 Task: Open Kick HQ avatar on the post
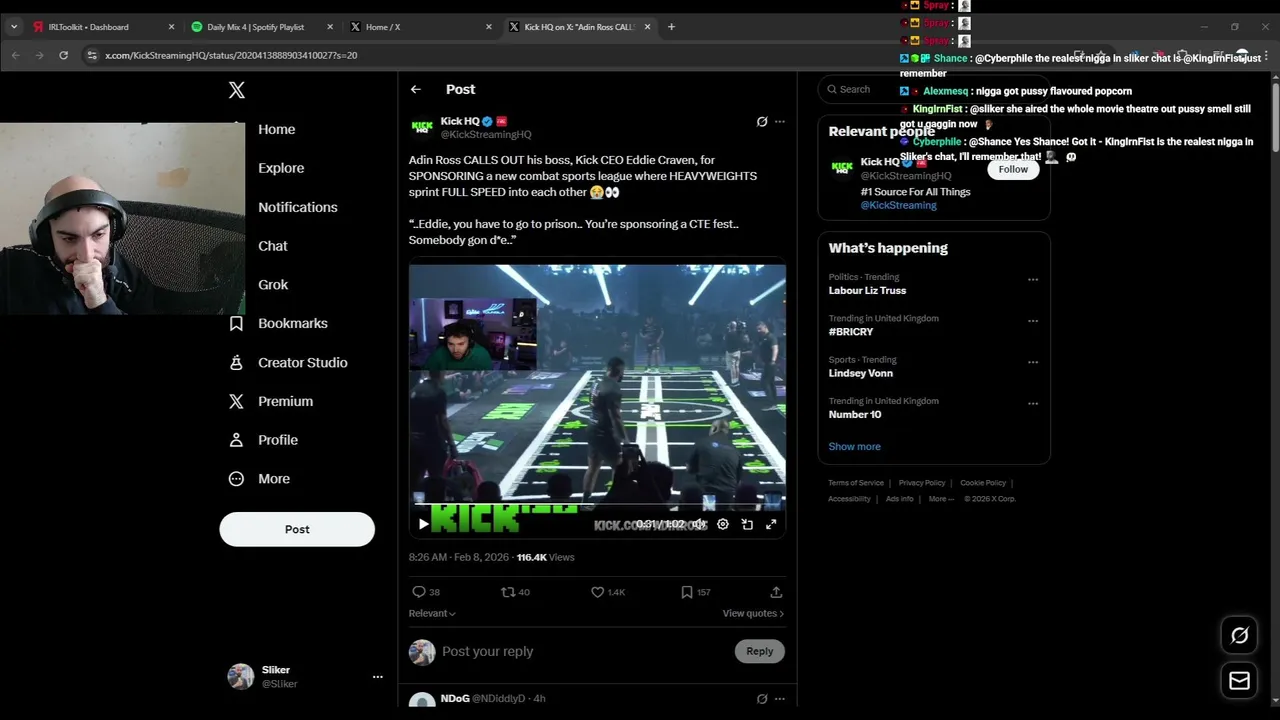(x=422, y=127)
